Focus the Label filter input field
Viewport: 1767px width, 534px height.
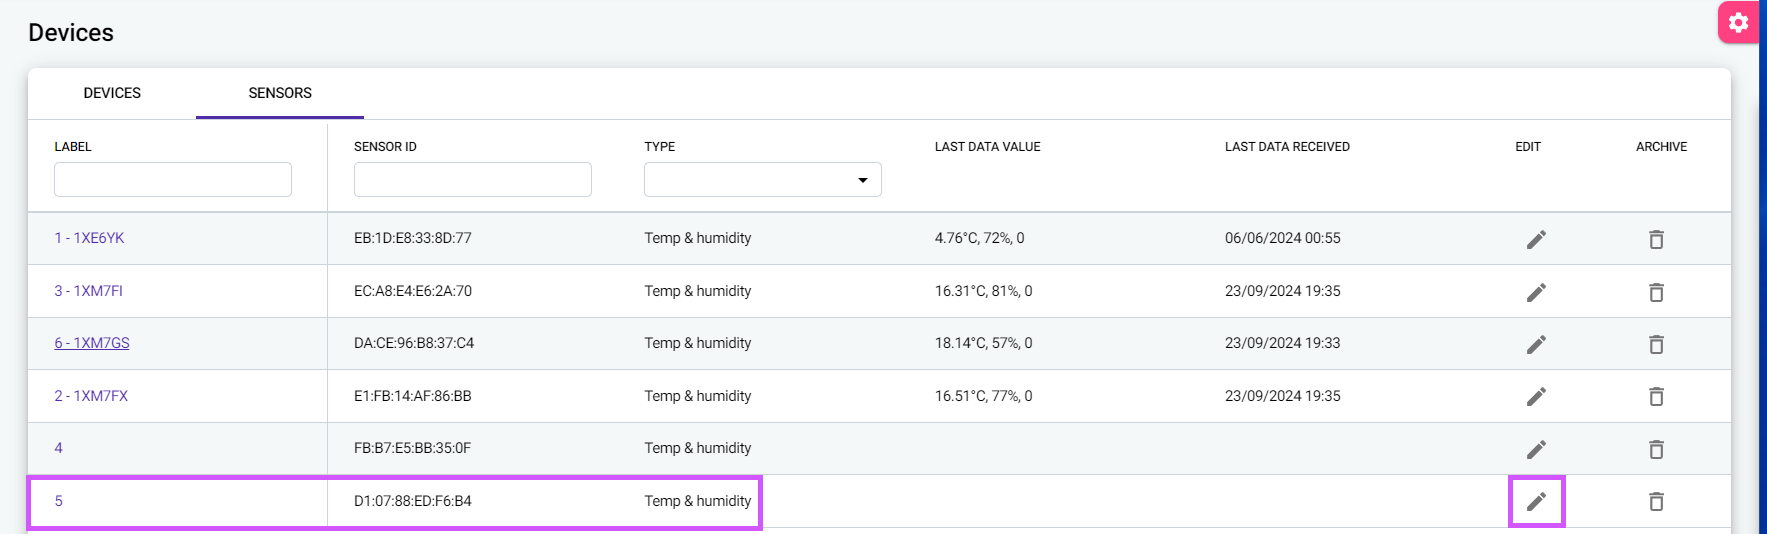(x=173, y=180)
